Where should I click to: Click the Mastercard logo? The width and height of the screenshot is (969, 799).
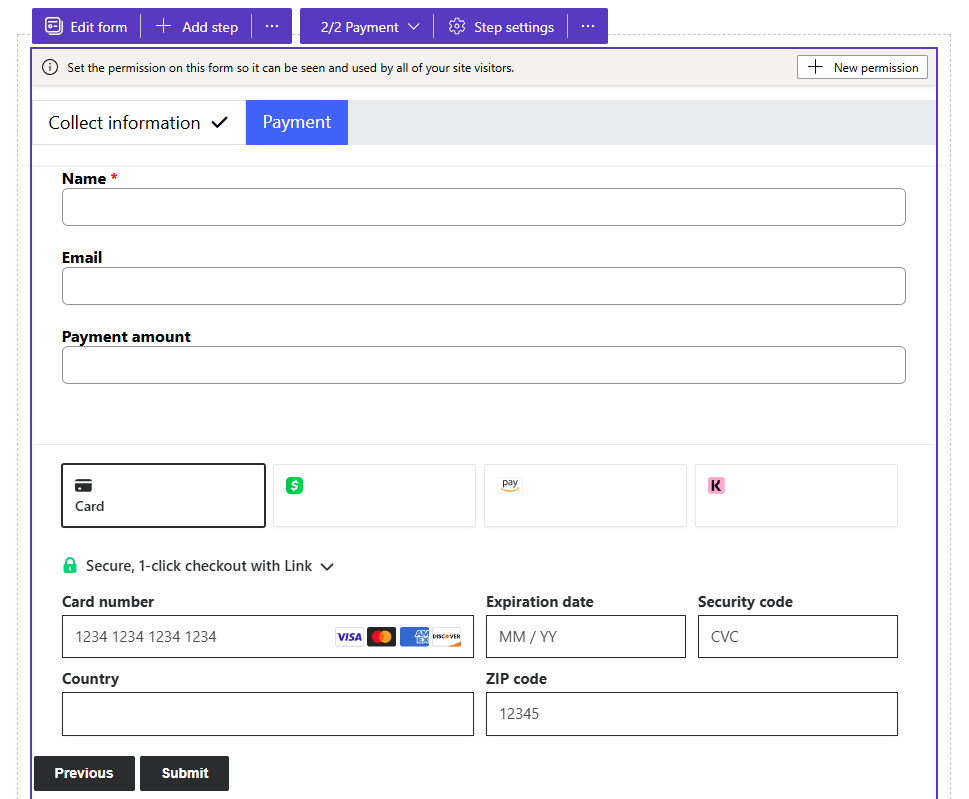(x=381, y=636)
